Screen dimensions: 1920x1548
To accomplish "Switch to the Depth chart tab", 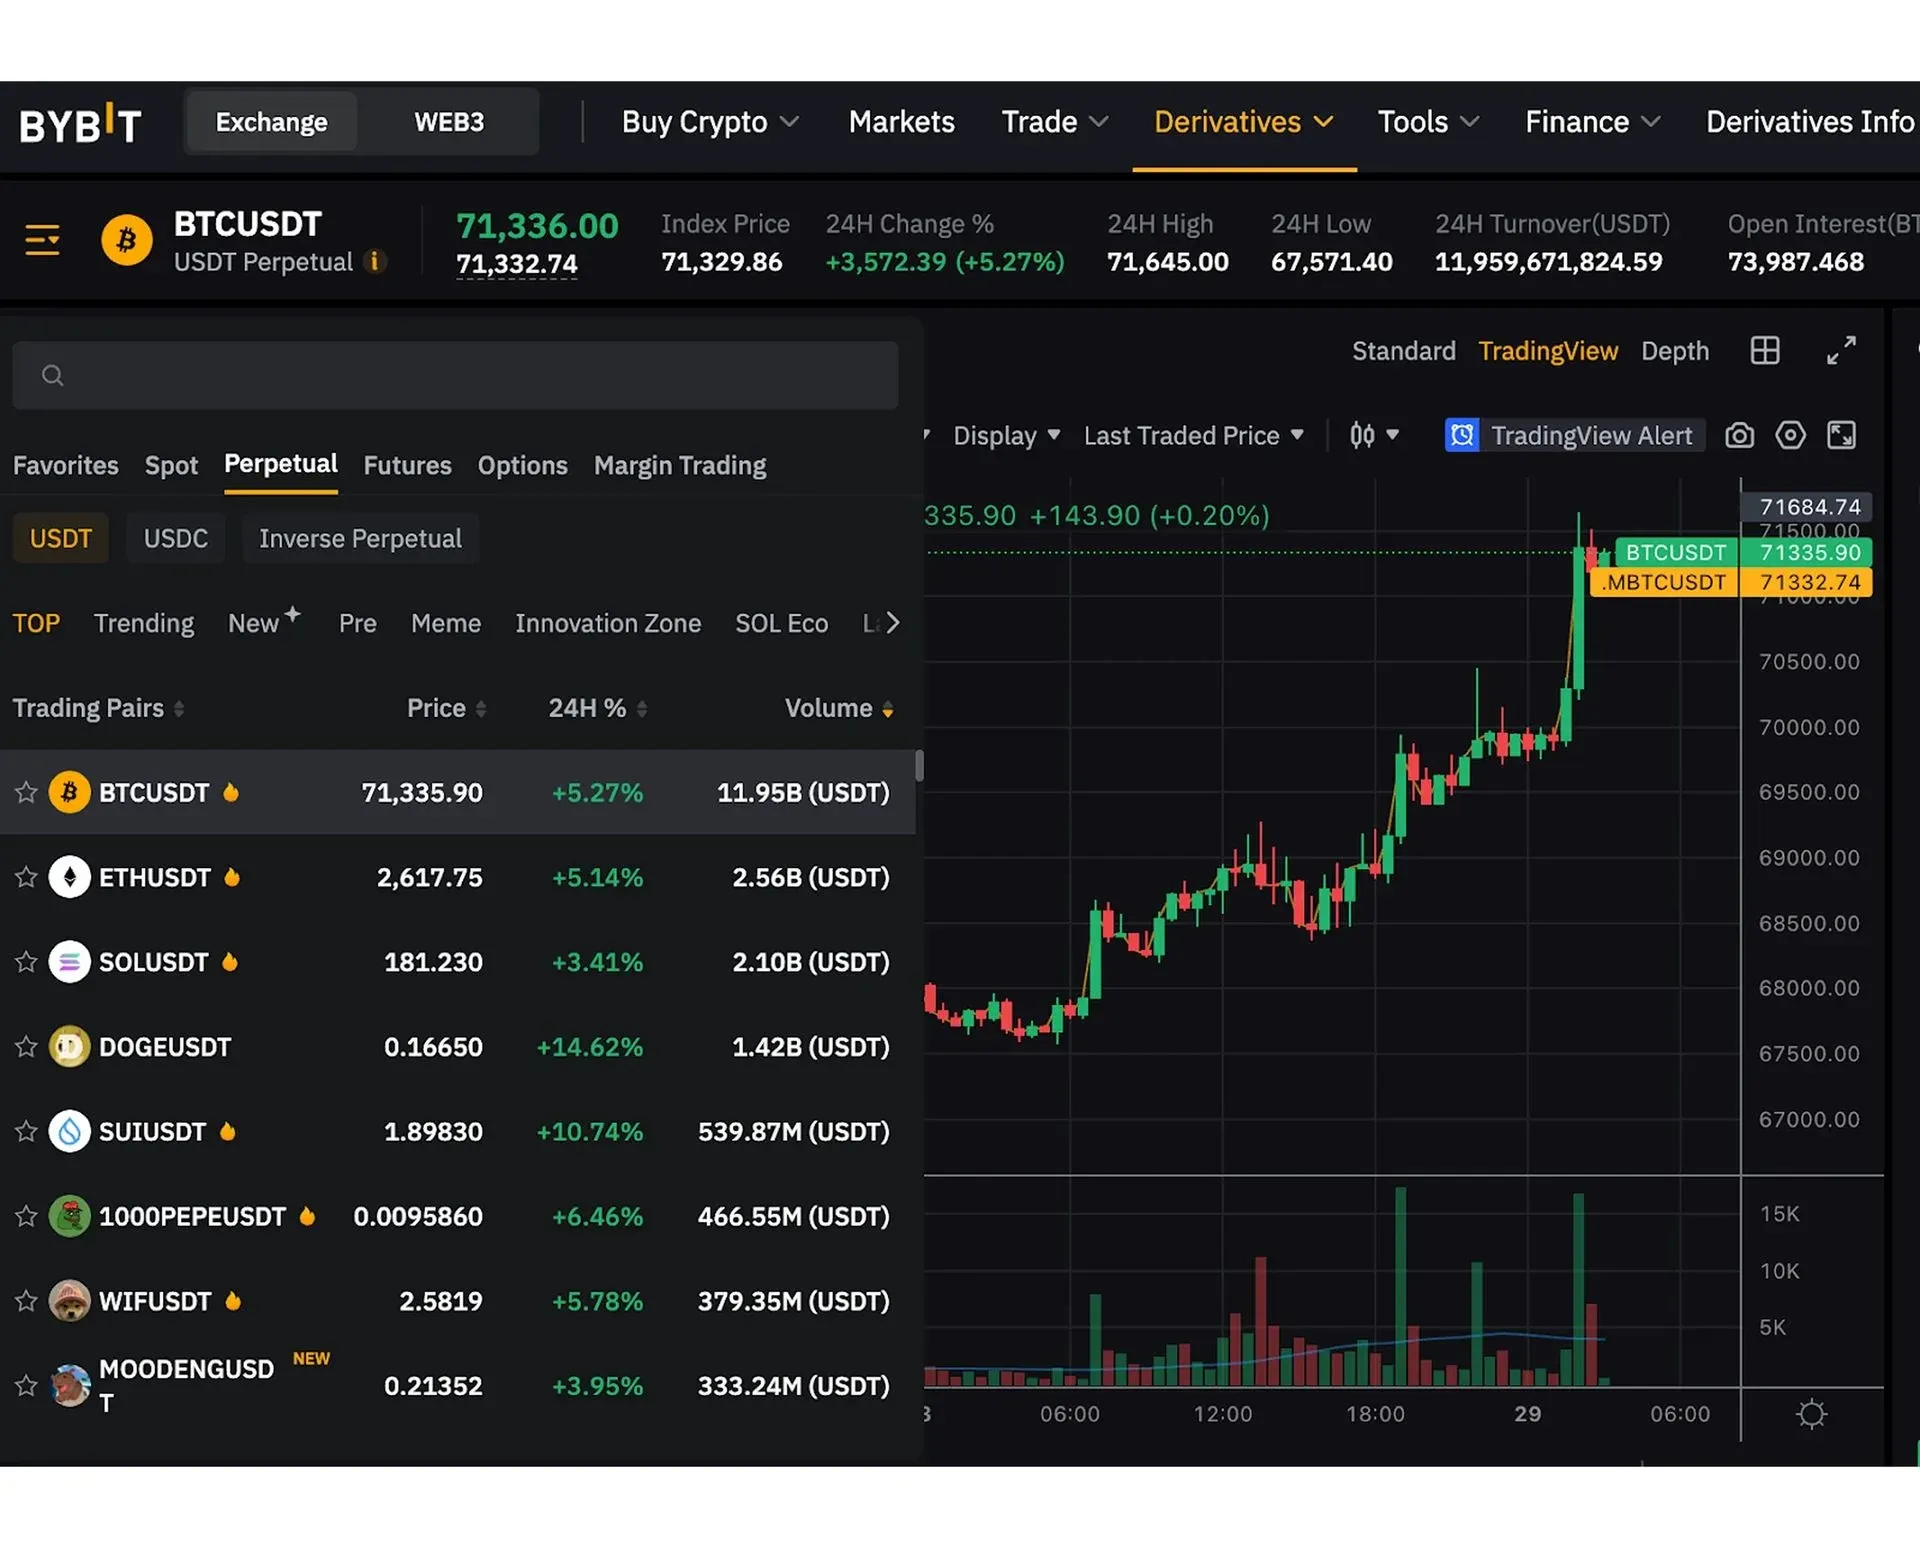I will (x=1675, y=350).
